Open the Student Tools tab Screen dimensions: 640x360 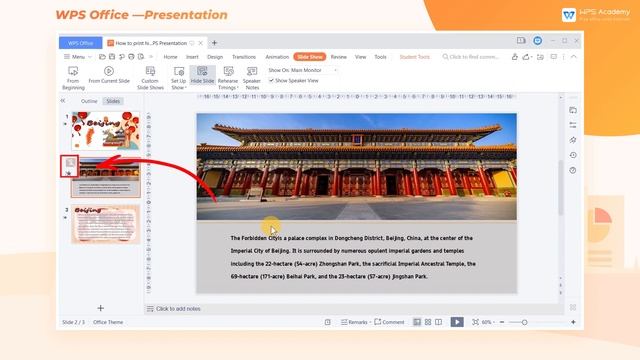[x=414, y=57]
